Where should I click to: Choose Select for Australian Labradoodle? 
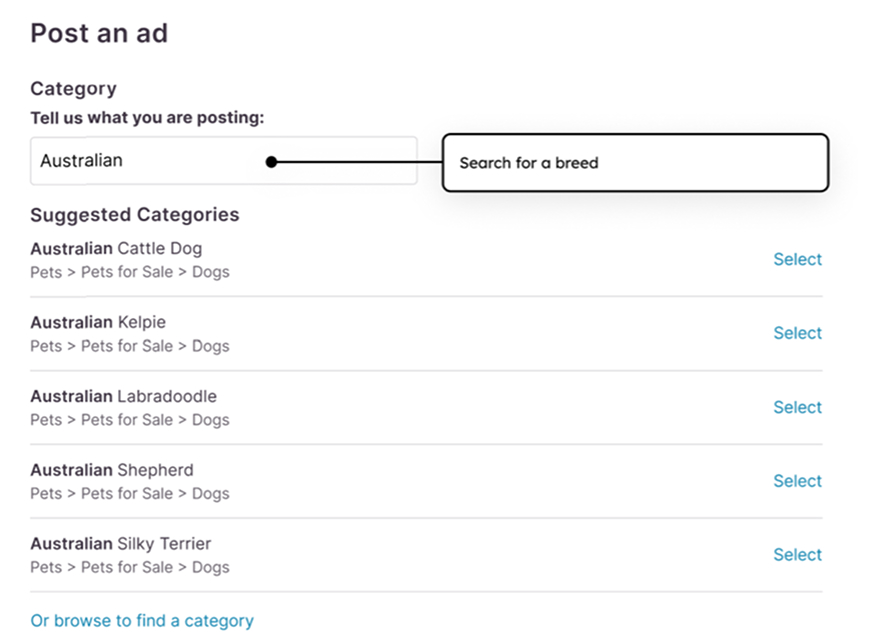click(x=797, y=407)
